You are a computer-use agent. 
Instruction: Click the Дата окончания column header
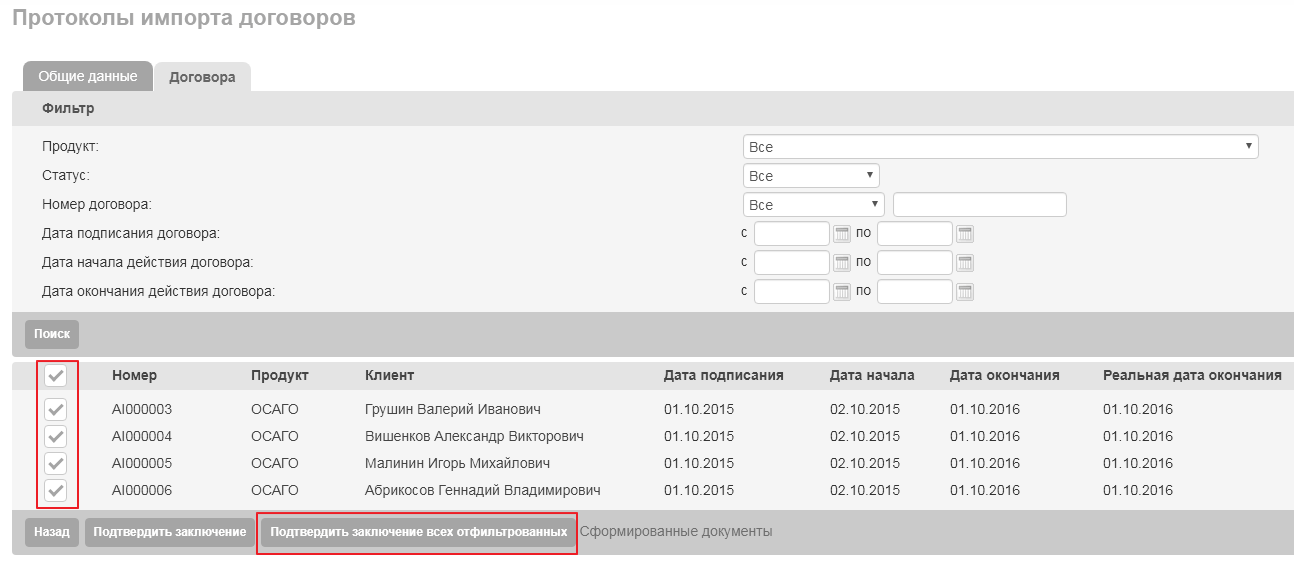pyautogui.click(x=1005, y=375)
